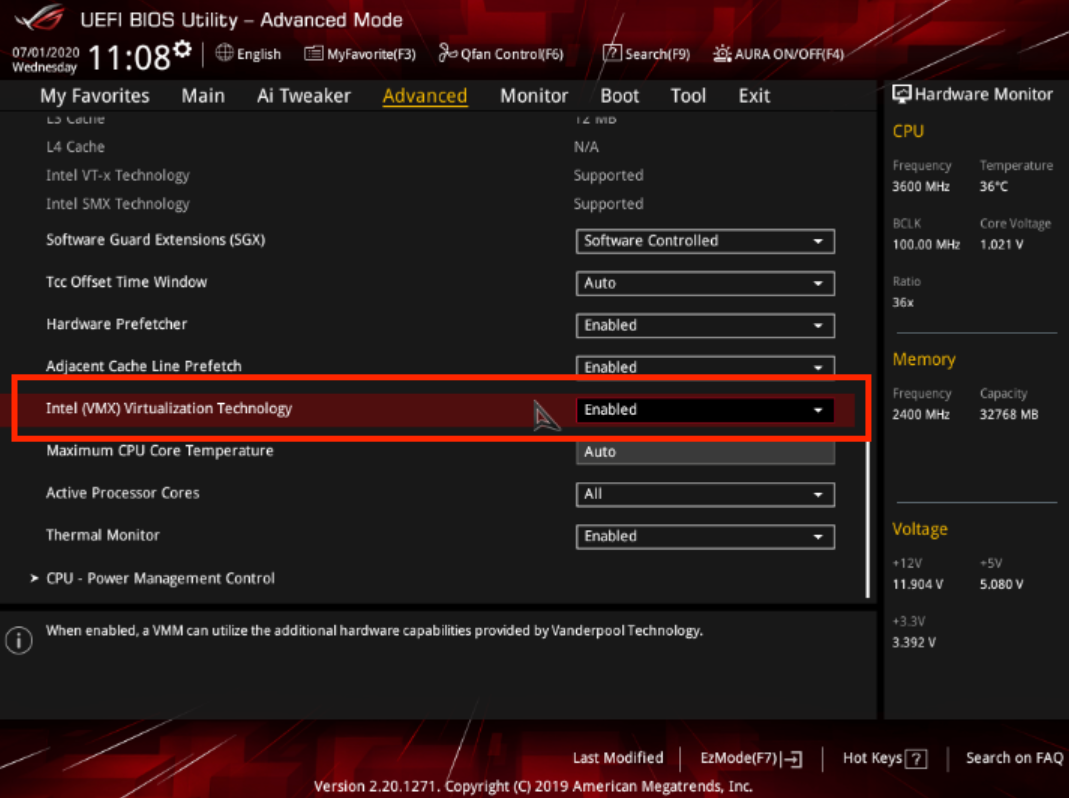Open Qfan Control(F6)
1069x798 pixels.
click(501, 54)
